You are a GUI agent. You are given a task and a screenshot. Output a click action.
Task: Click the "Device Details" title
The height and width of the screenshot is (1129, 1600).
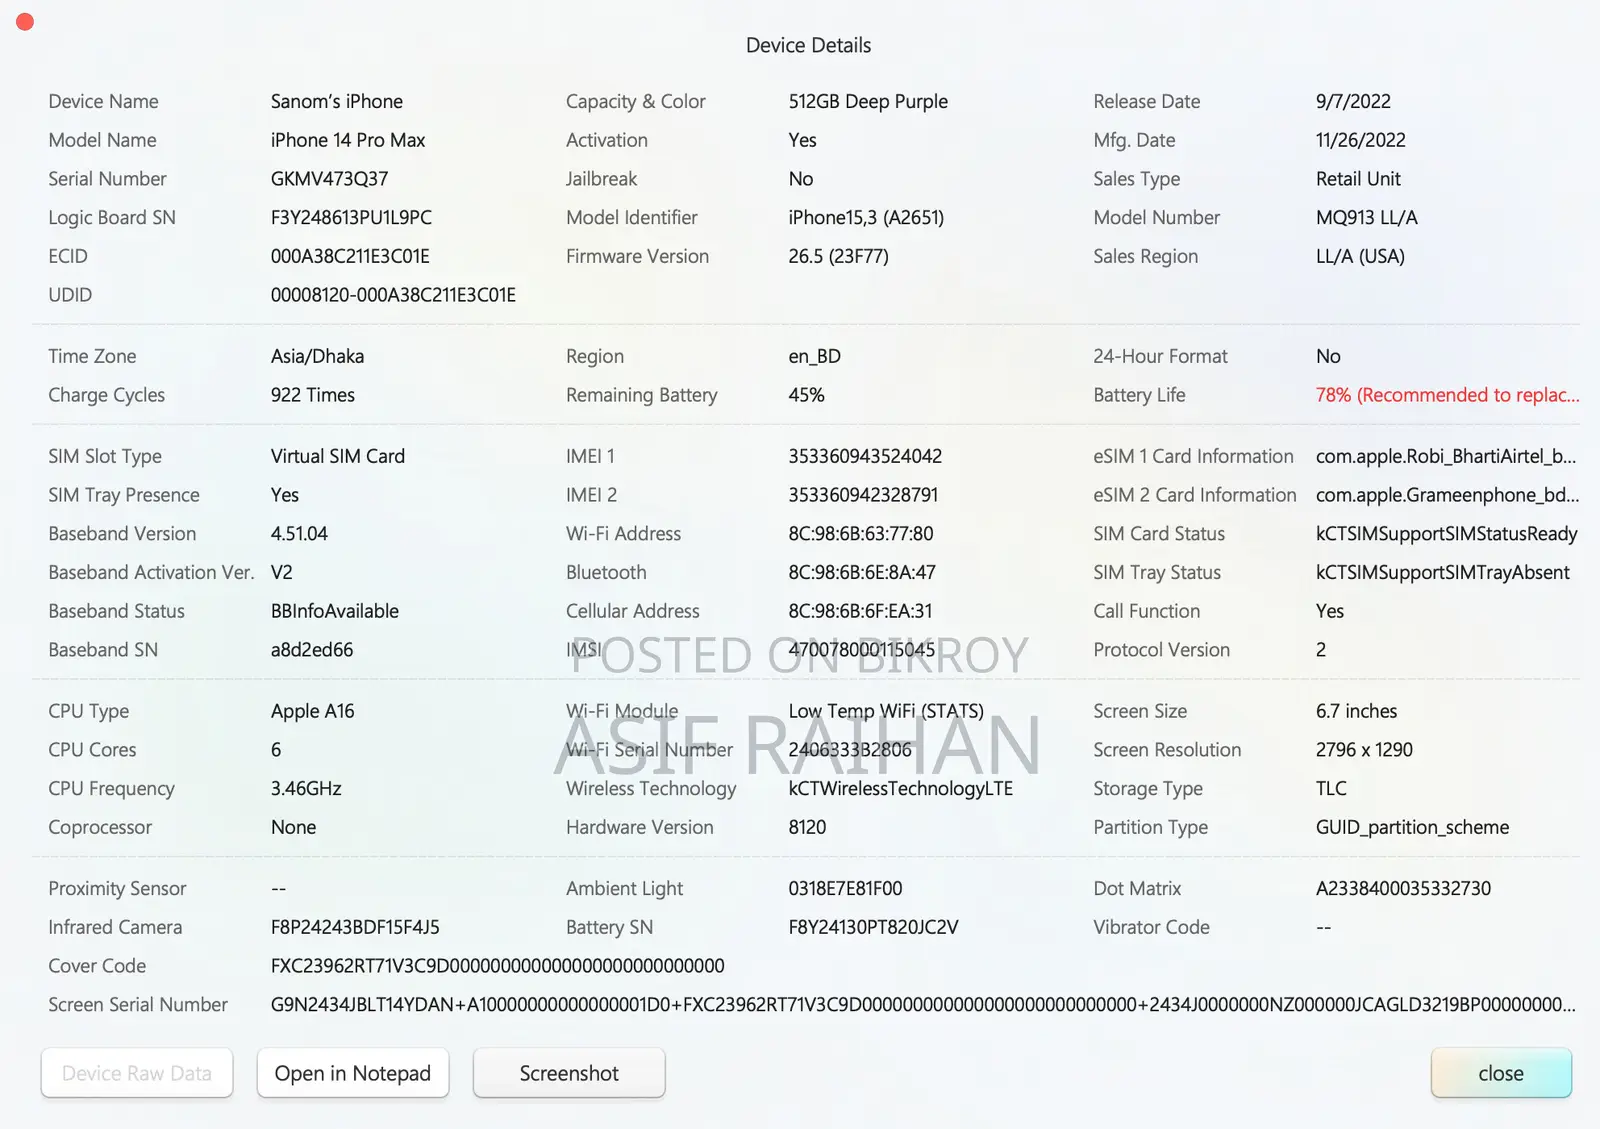(x=808, y=45)
